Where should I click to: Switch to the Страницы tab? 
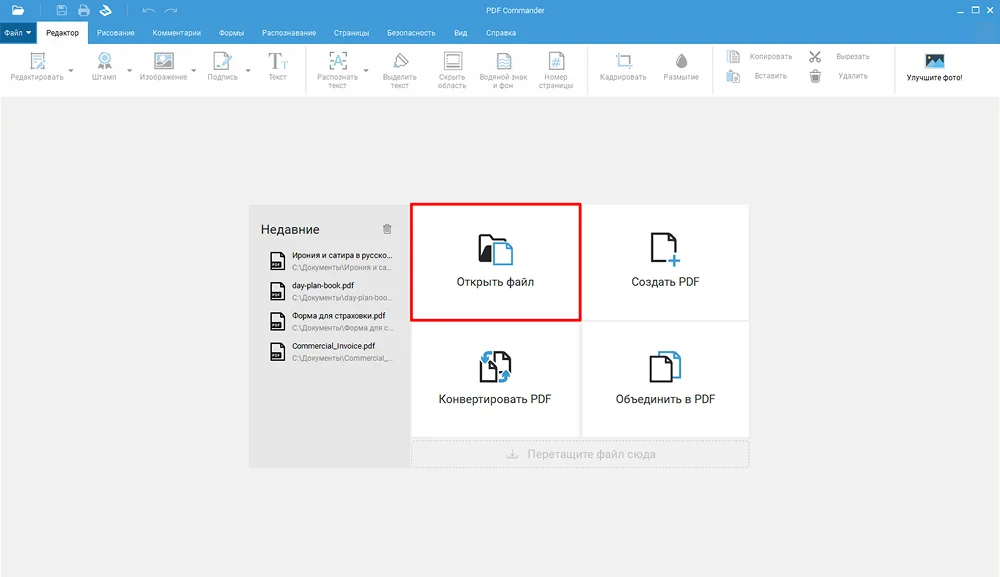(351, 33)
